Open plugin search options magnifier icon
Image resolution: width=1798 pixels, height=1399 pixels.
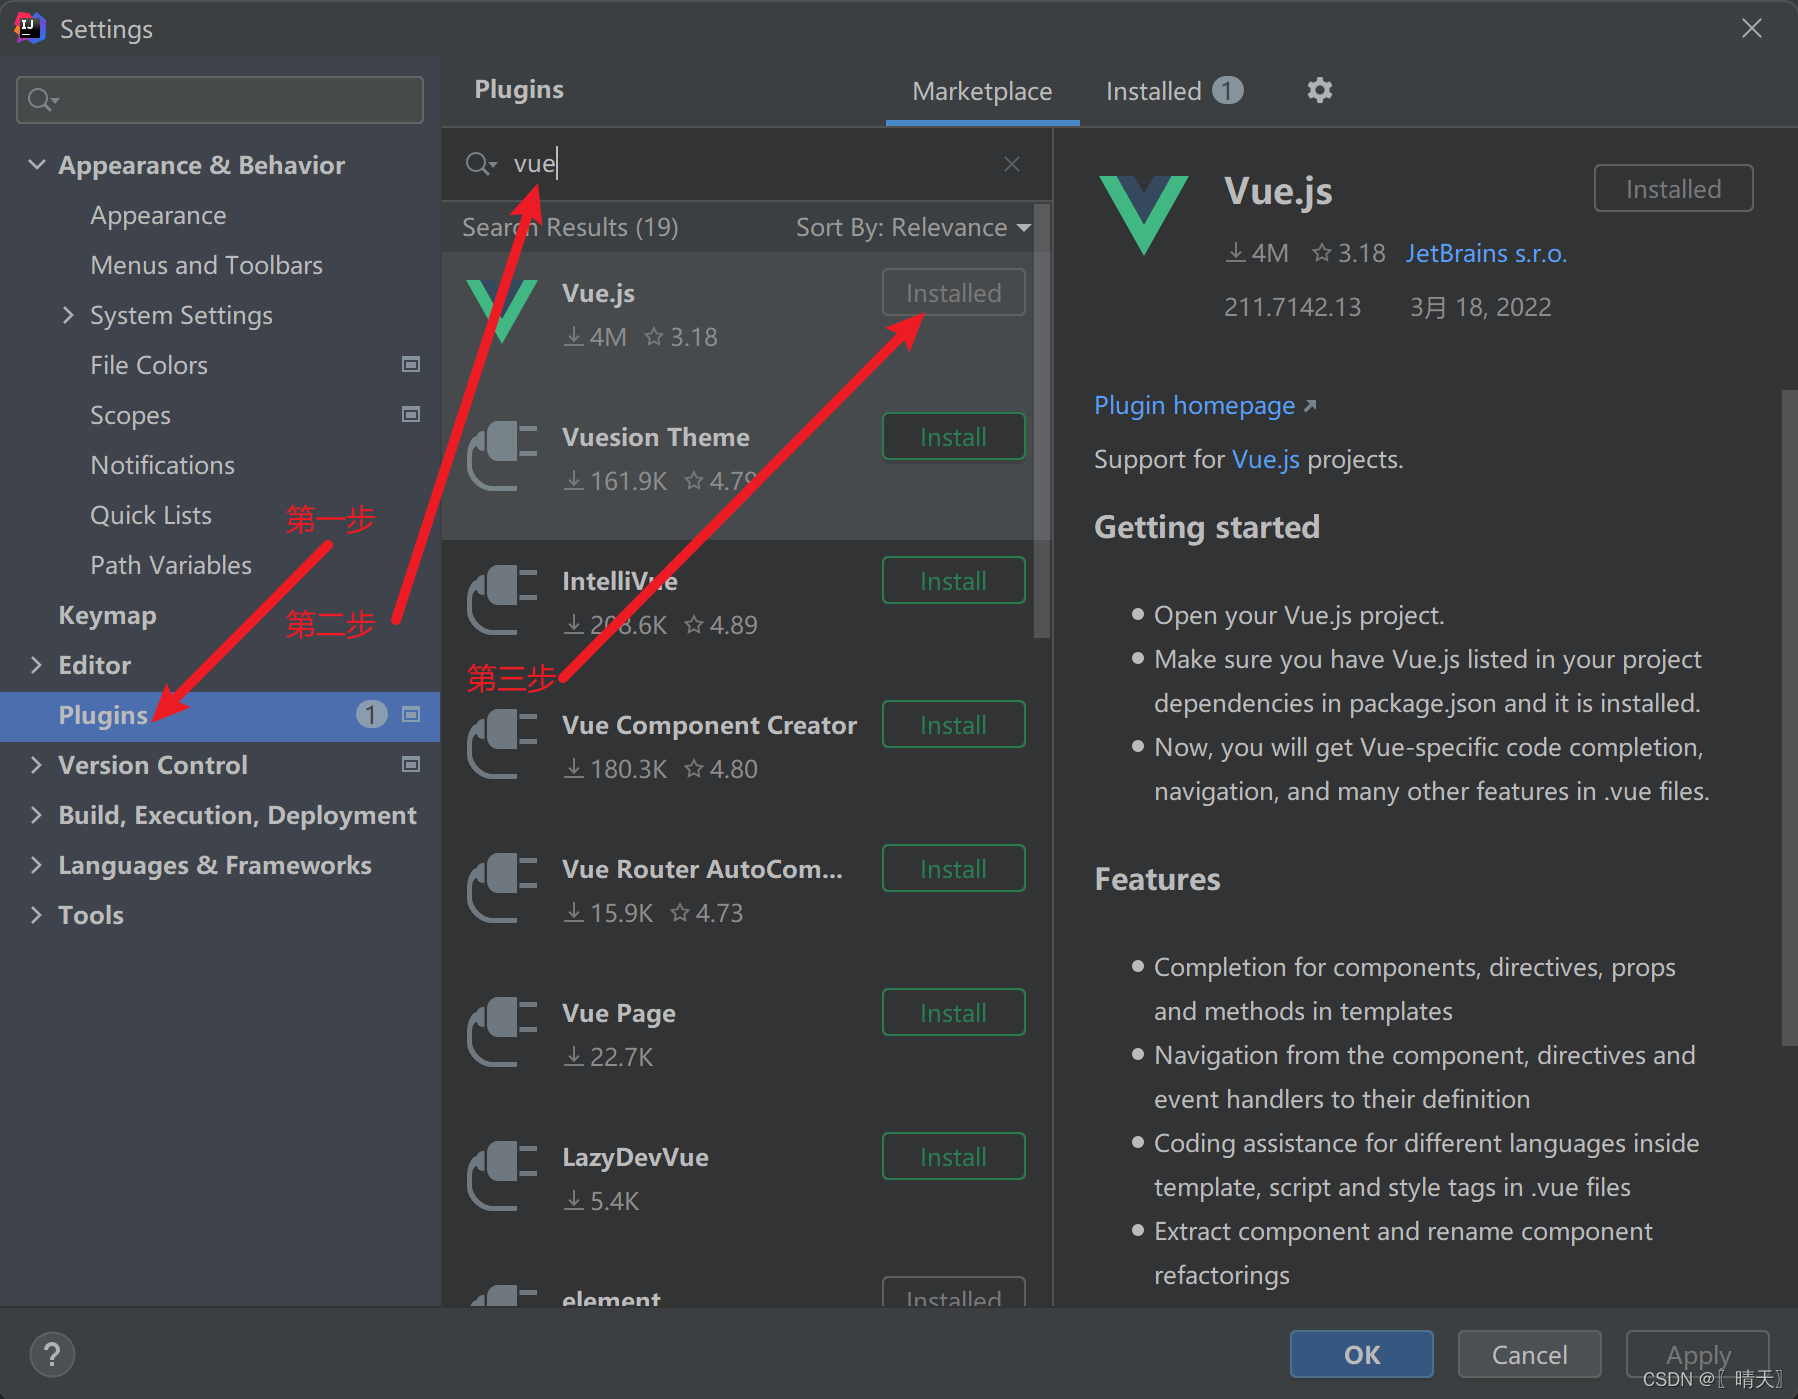tap(481, 163)
